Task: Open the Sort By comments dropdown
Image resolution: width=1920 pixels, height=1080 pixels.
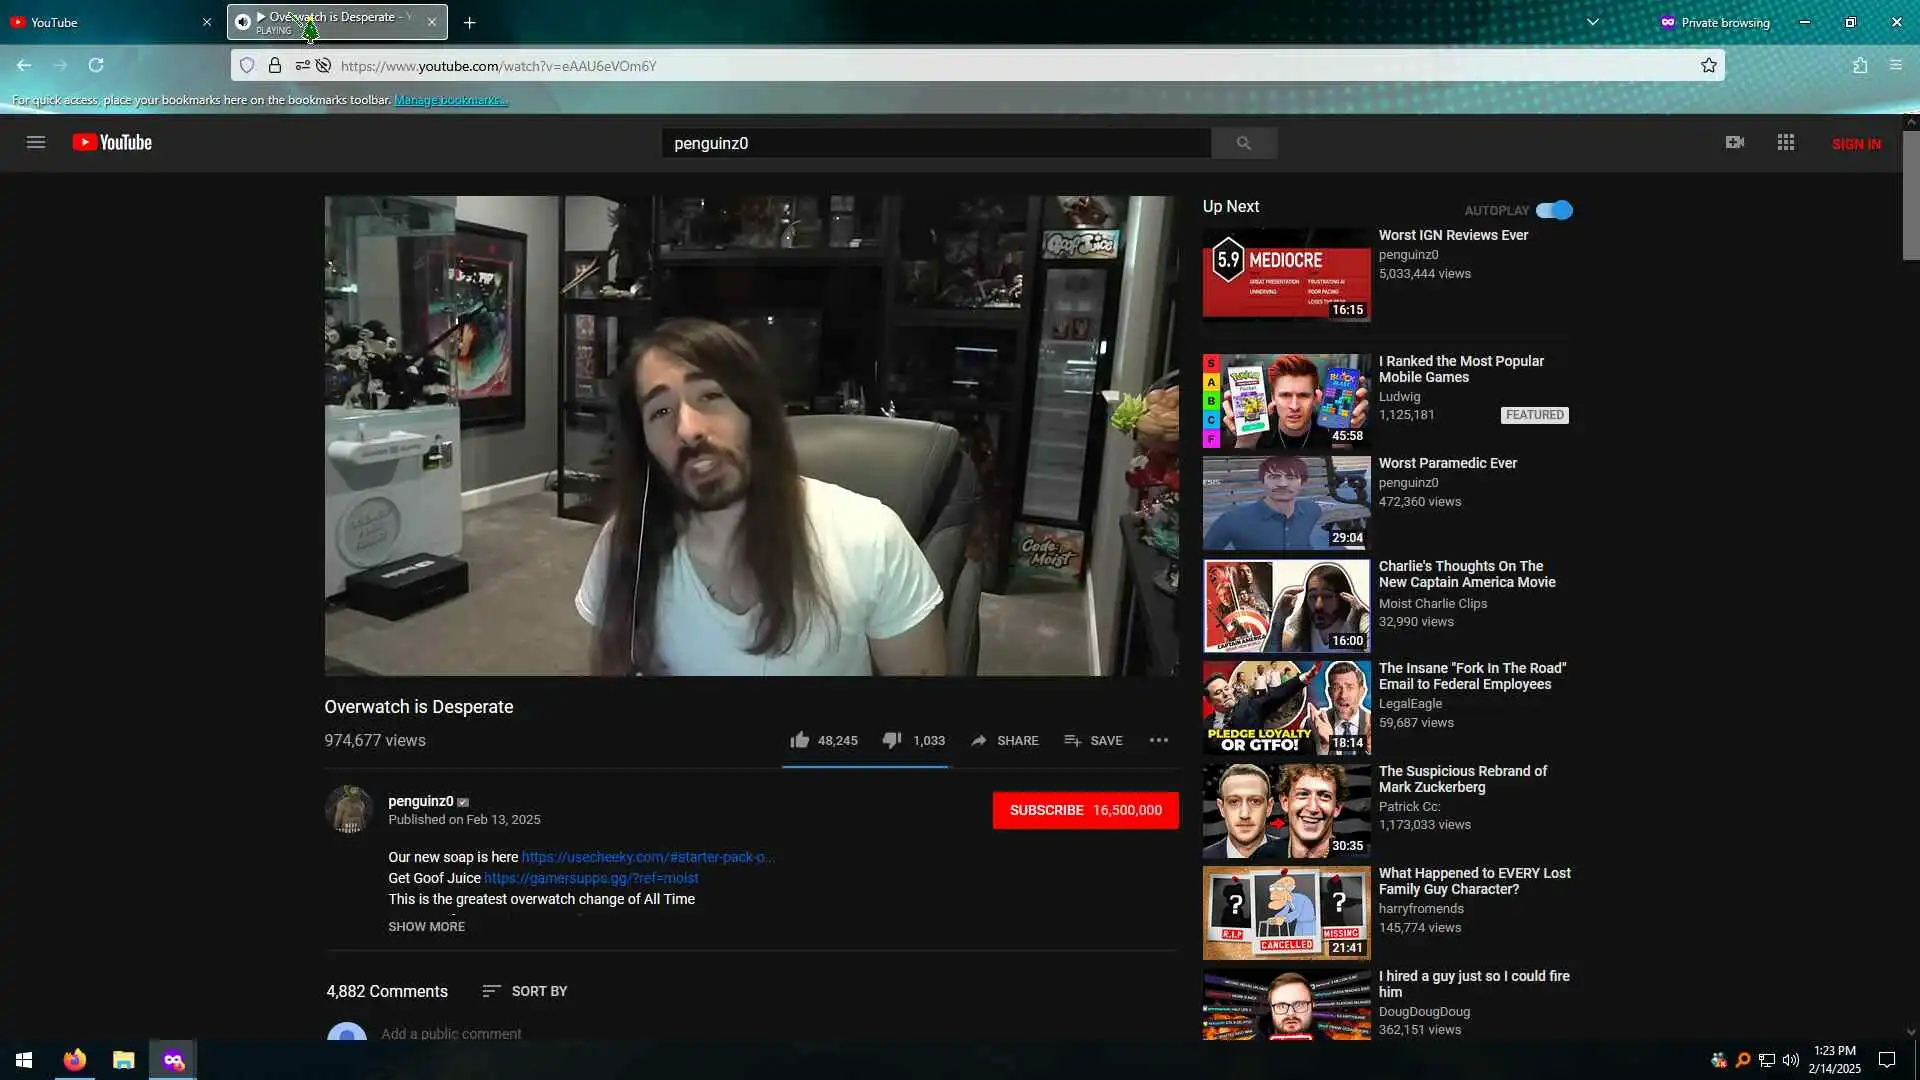Action: pos(525,991)
